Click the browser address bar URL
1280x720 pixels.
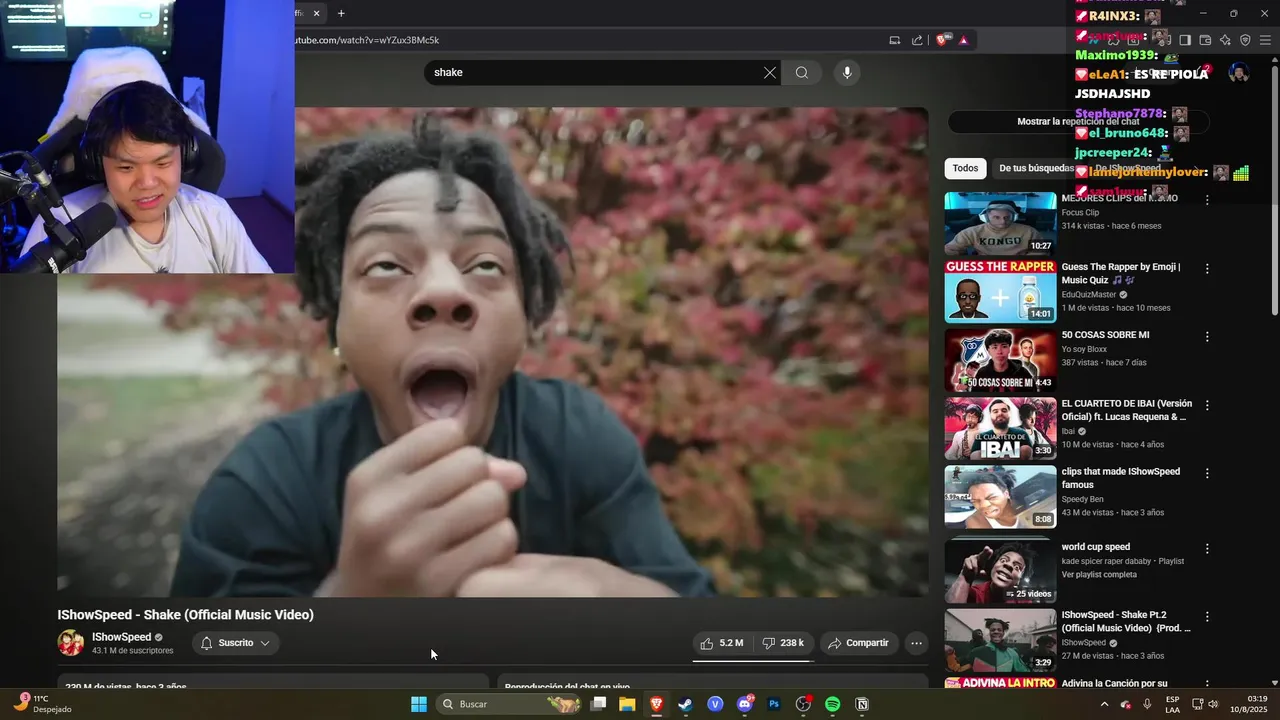pos(366,40)
